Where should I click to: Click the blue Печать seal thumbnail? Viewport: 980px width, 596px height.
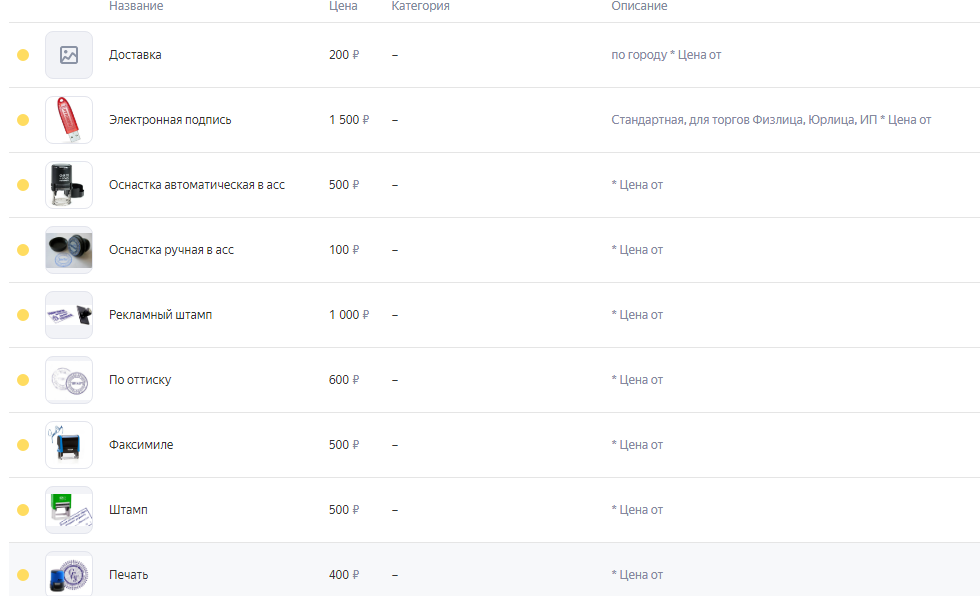(69, 574)
